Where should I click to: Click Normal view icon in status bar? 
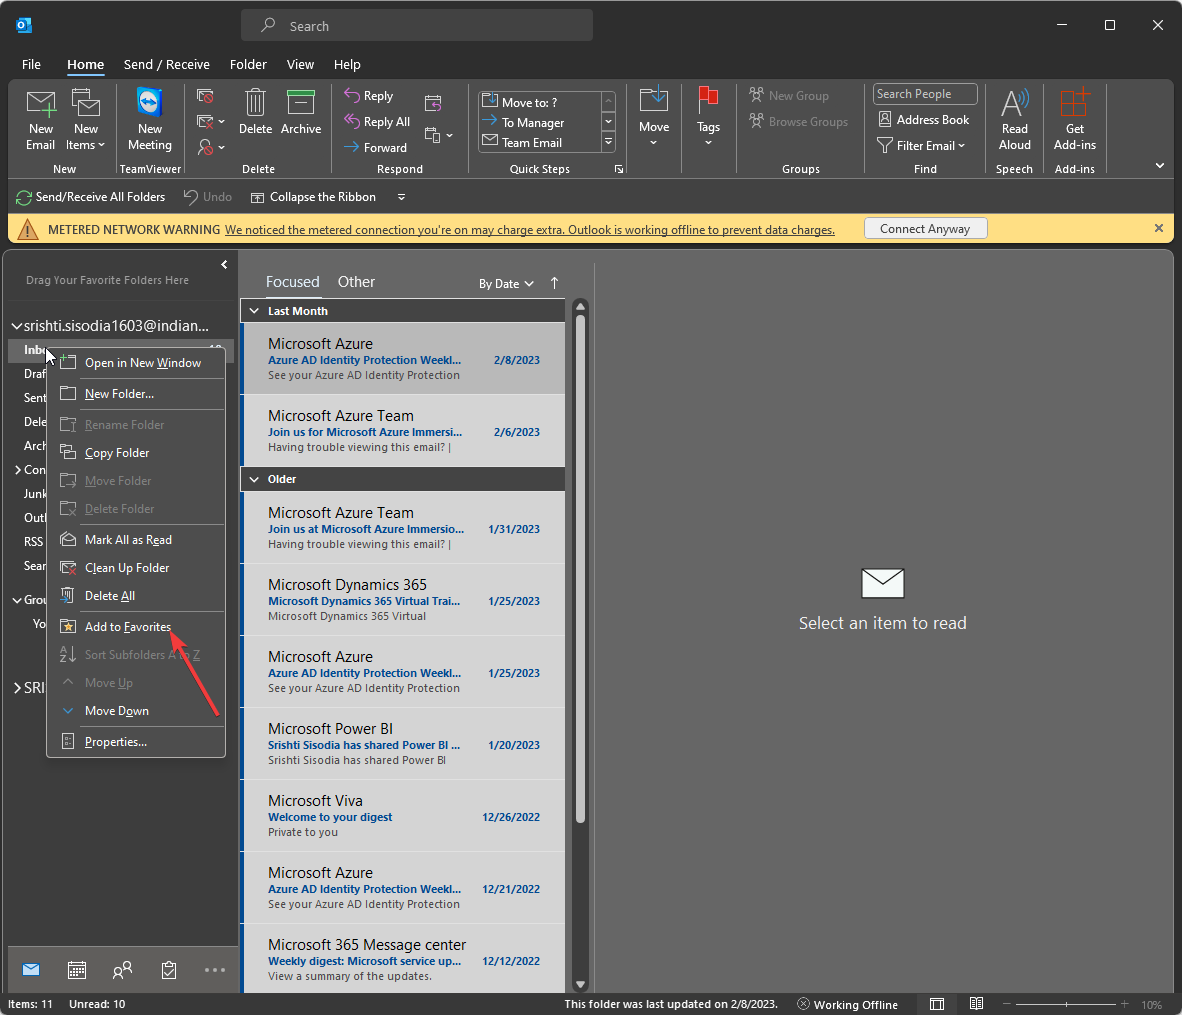pos(937,1004)
